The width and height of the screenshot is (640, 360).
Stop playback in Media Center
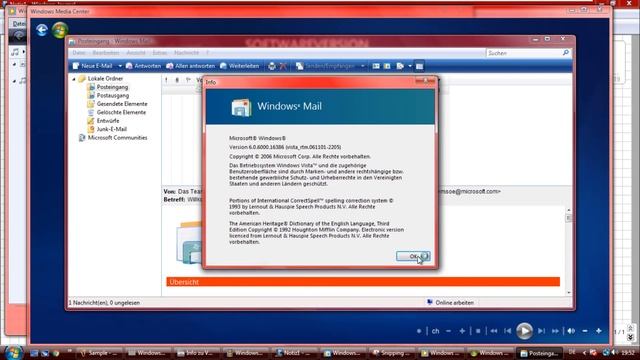478,331
